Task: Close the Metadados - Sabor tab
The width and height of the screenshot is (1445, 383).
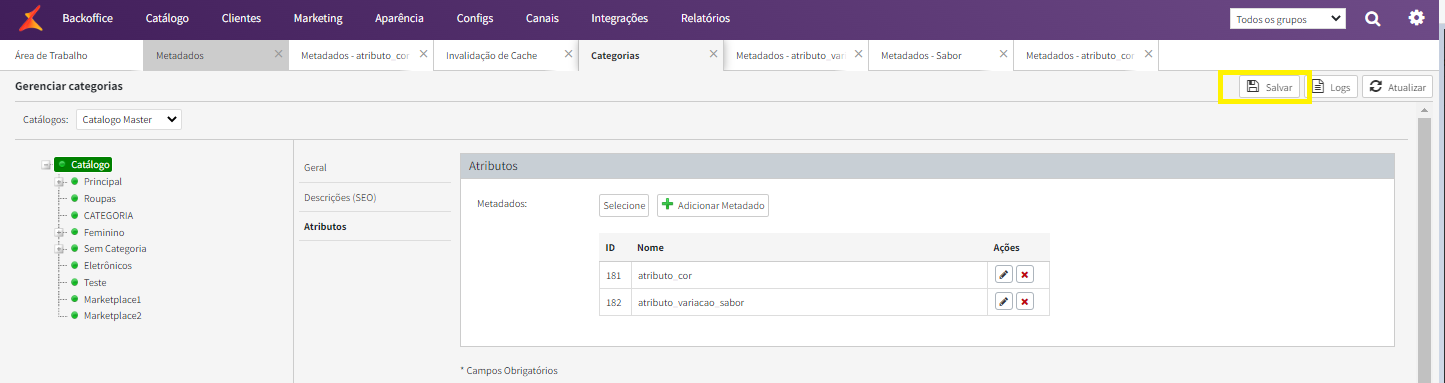Action: 1004,54
